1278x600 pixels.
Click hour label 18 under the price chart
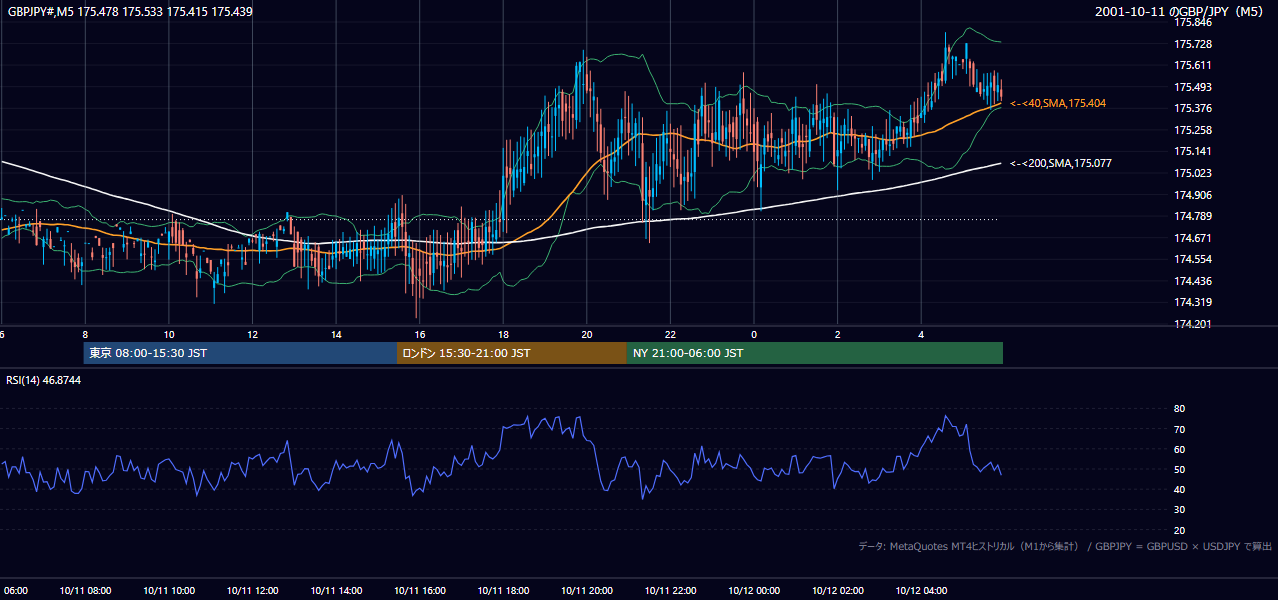(503, 334)
